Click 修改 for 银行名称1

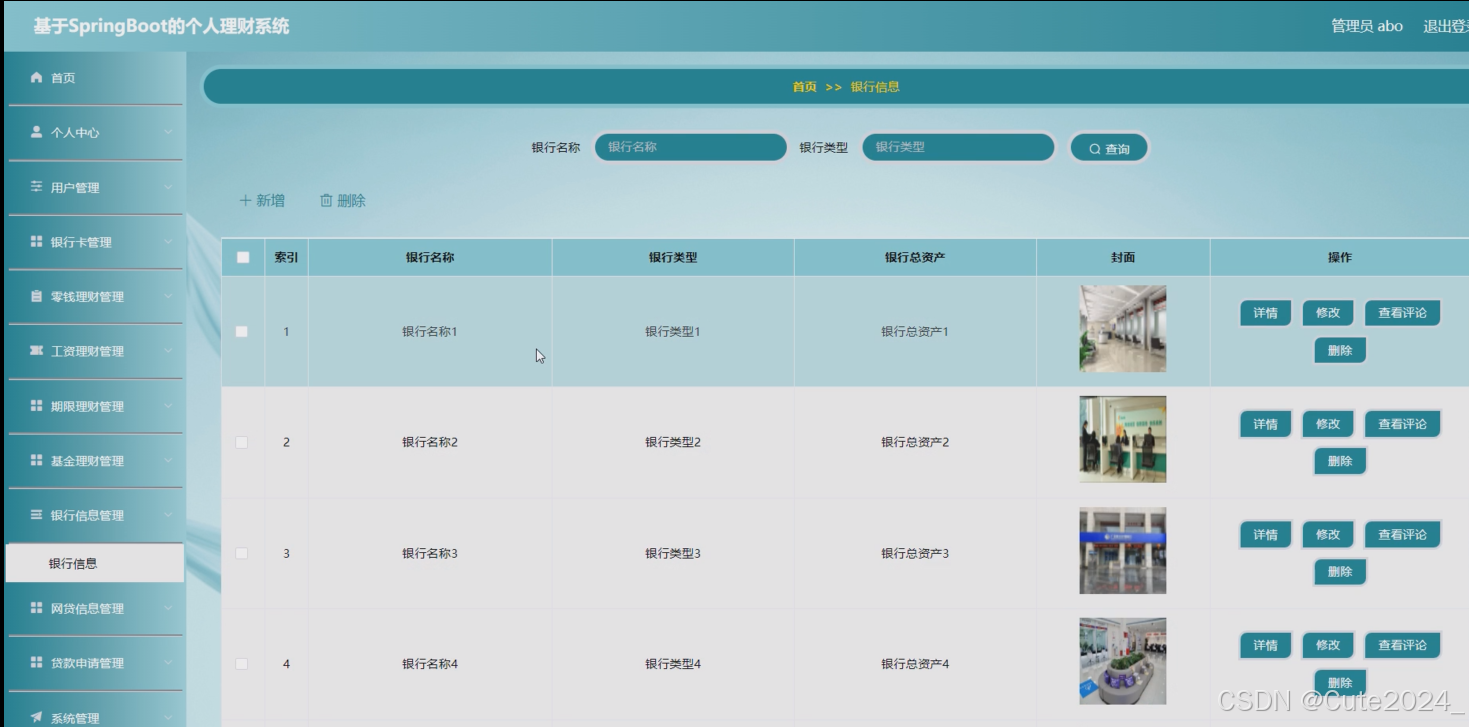(1328, 313)
